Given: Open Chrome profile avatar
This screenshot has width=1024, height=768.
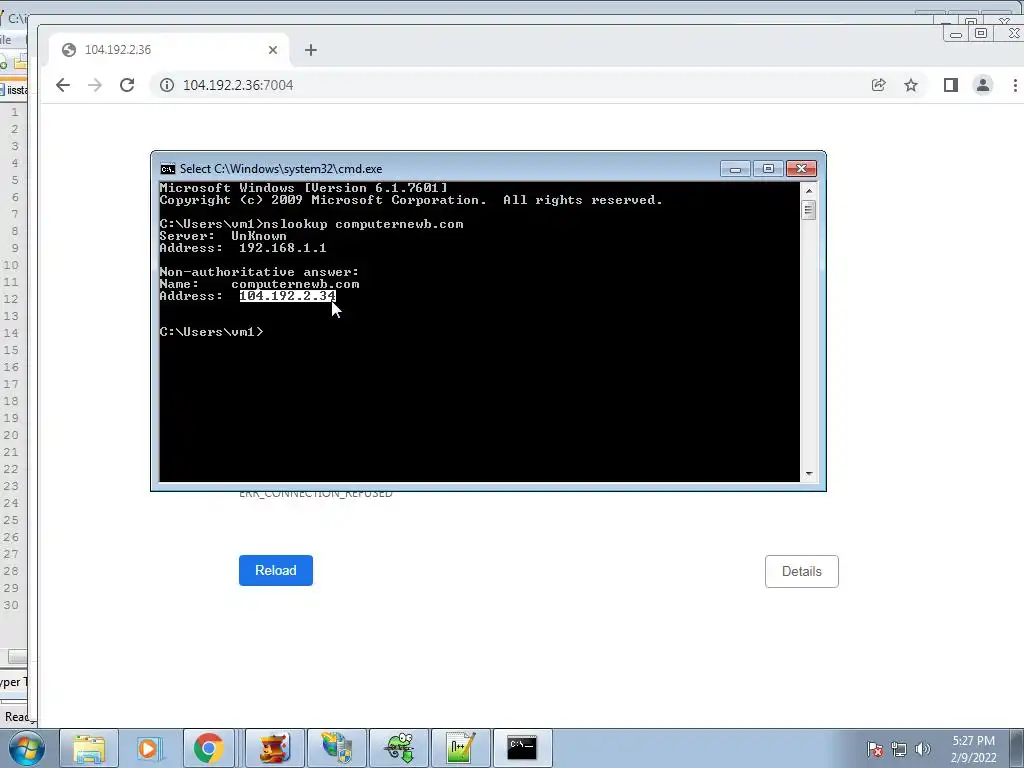Looking at the screenshot, I should point(983,85).
